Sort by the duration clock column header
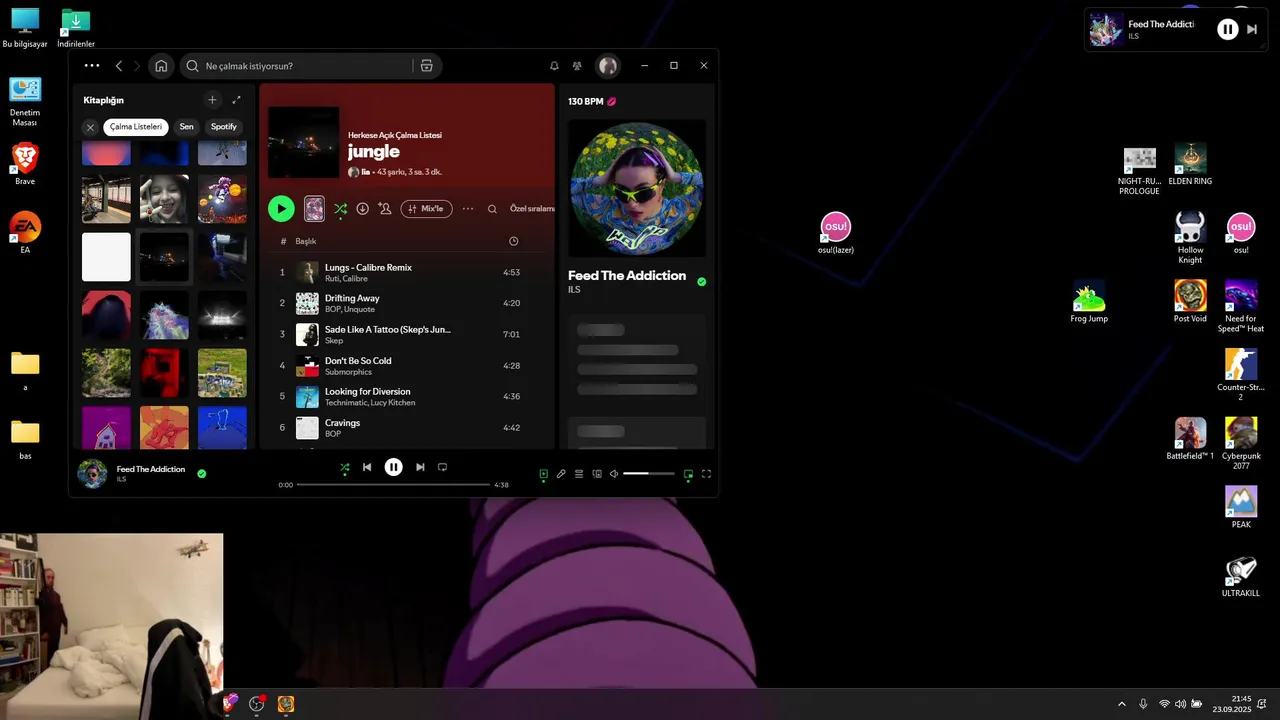This screenshot has width=1280, height=720. [x=513, y=241]
